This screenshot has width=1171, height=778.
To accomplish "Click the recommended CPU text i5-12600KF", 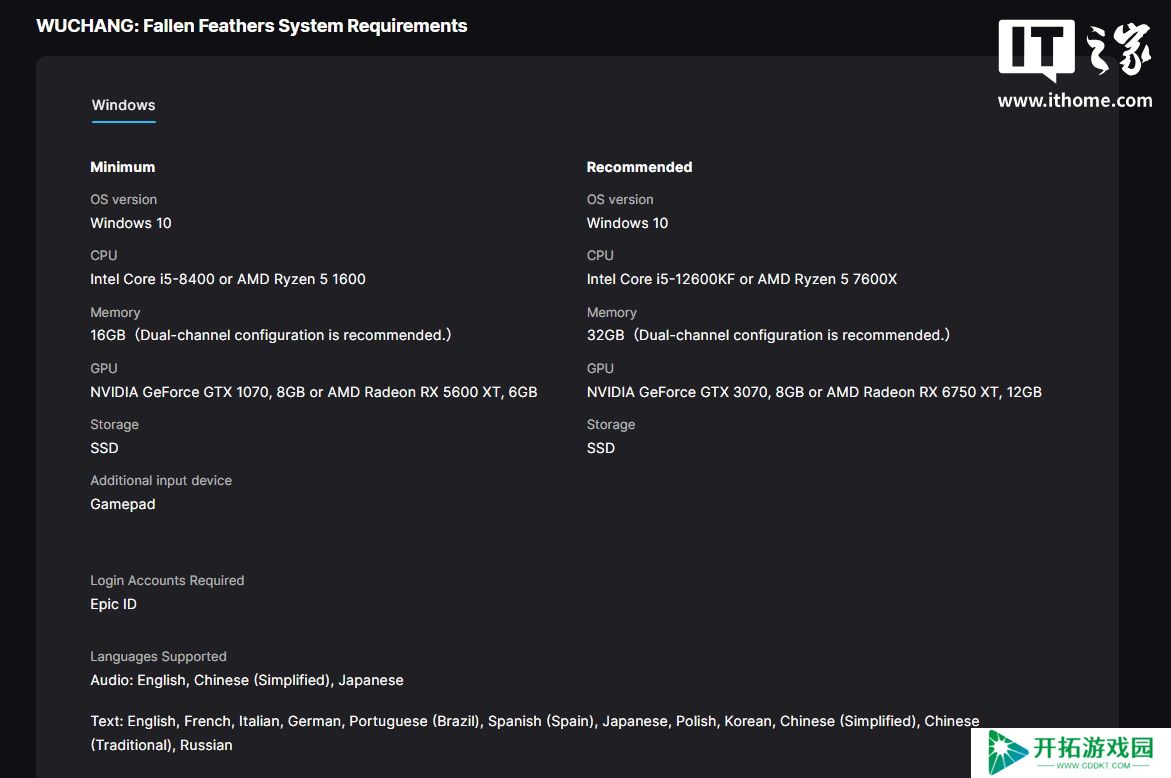I will tap(742, 279).
